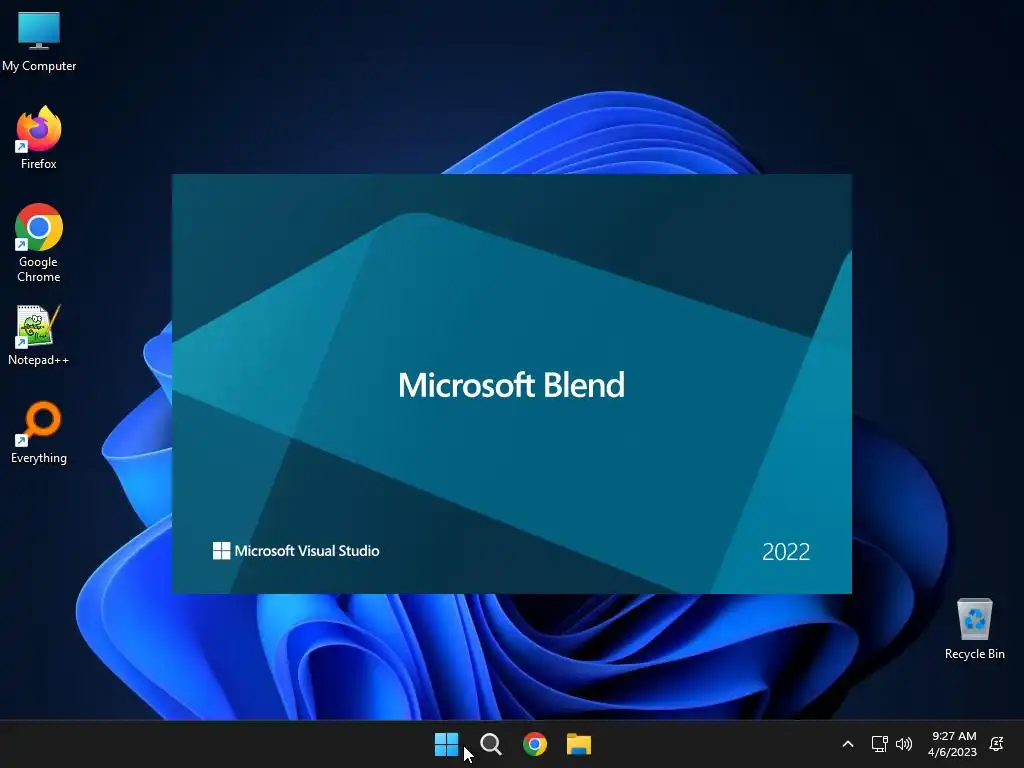Open the notifications bell icon
The image size is (1024, 768).
click(997, 744)
